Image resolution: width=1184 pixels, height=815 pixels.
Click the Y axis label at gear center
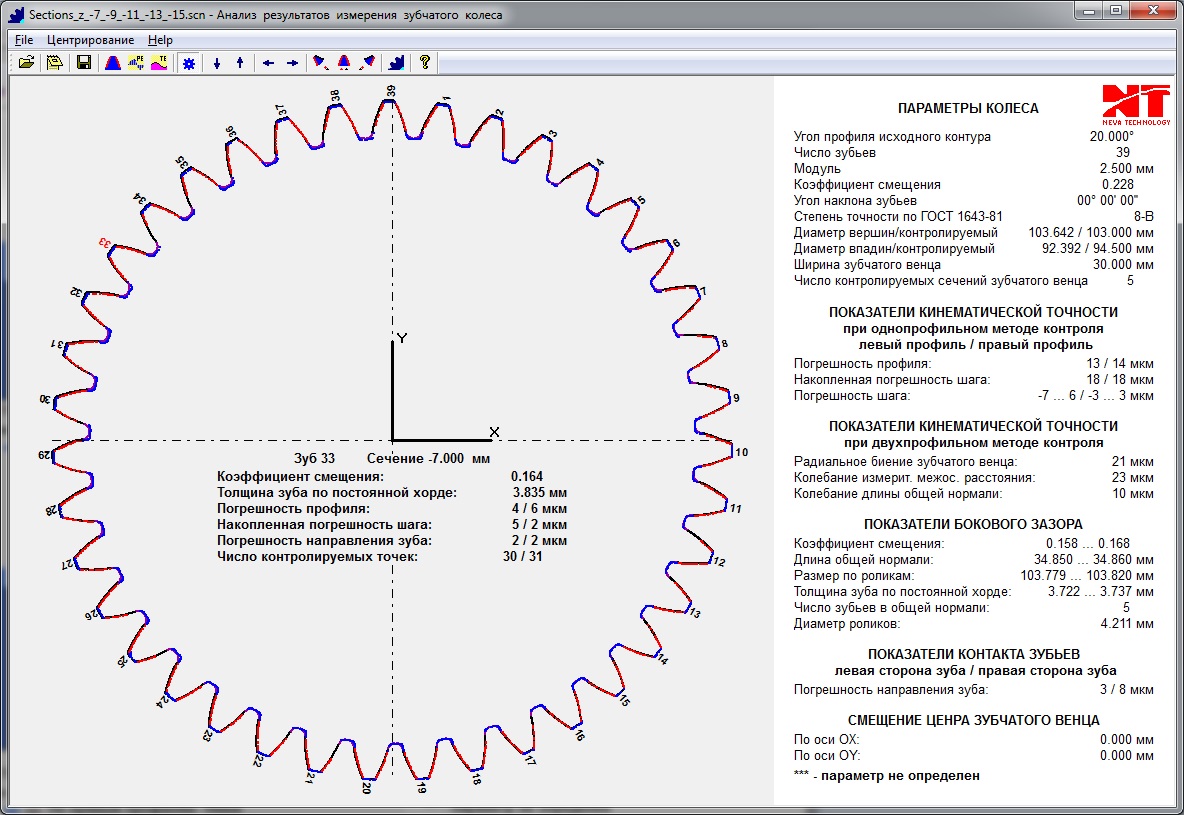pyautogui.click(x=402, y=338)
